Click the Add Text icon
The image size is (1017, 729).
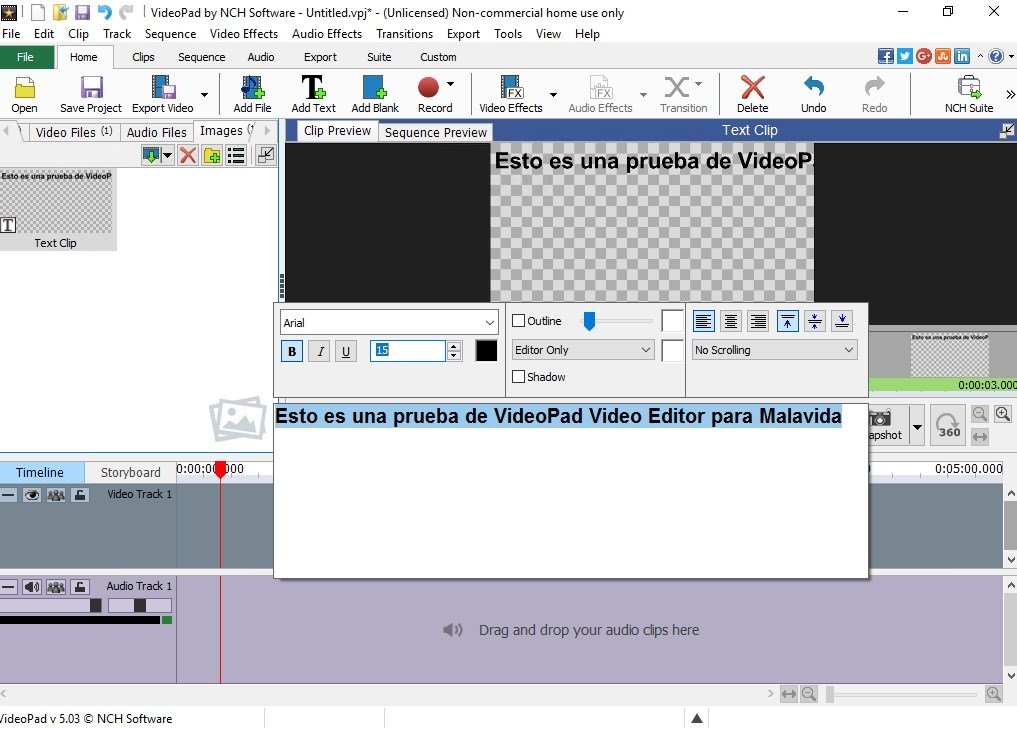pyautogui.click(x=313, y=94)
